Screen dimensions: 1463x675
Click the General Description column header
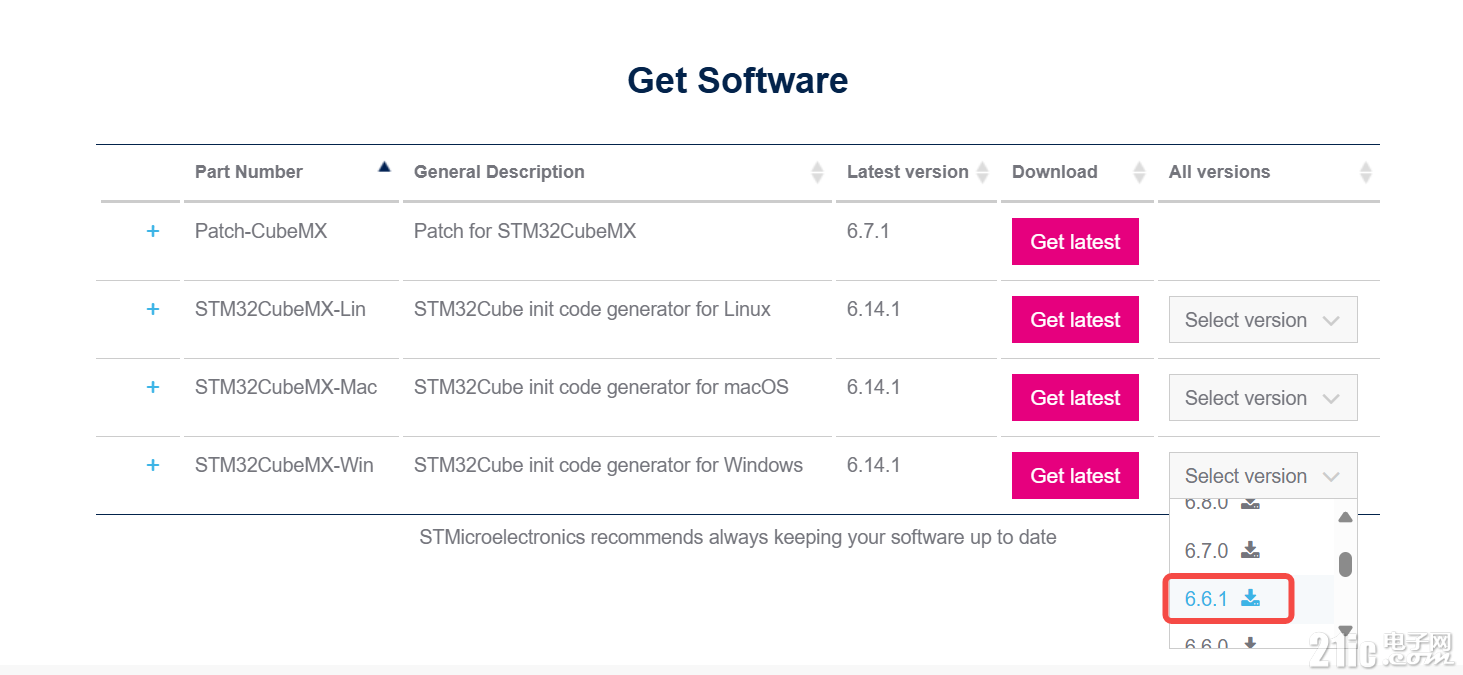pyautogui.click(x=499, y=172)
